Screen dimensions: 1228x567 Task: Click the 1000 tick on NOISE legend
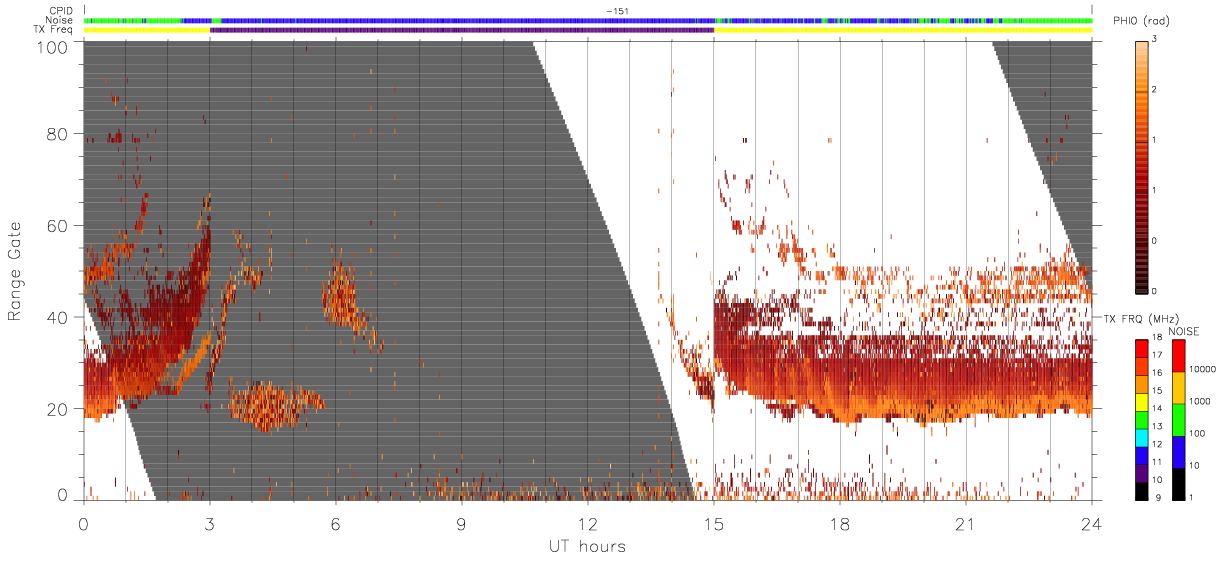1200,402
